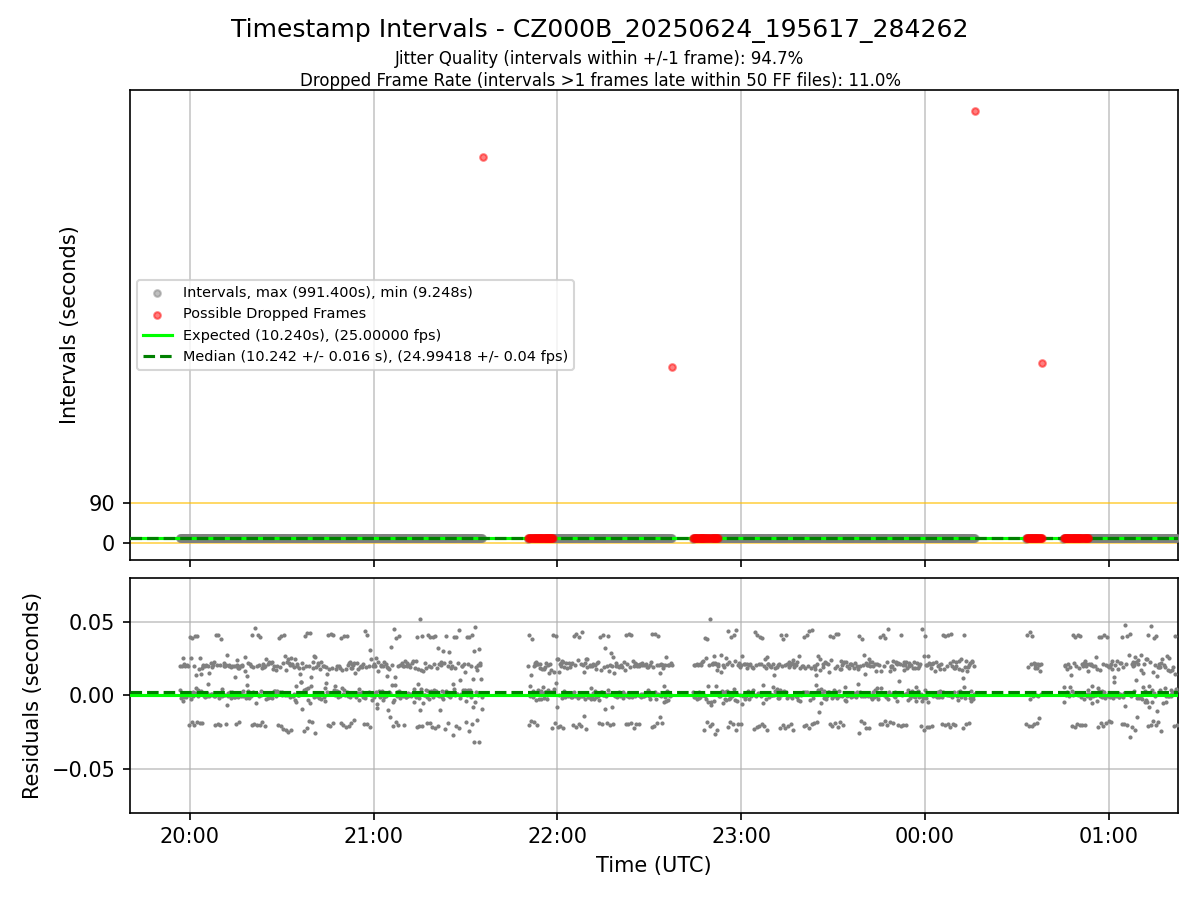Click the red dropped-frame cluster just before 22:00

[x=541, y=538]
